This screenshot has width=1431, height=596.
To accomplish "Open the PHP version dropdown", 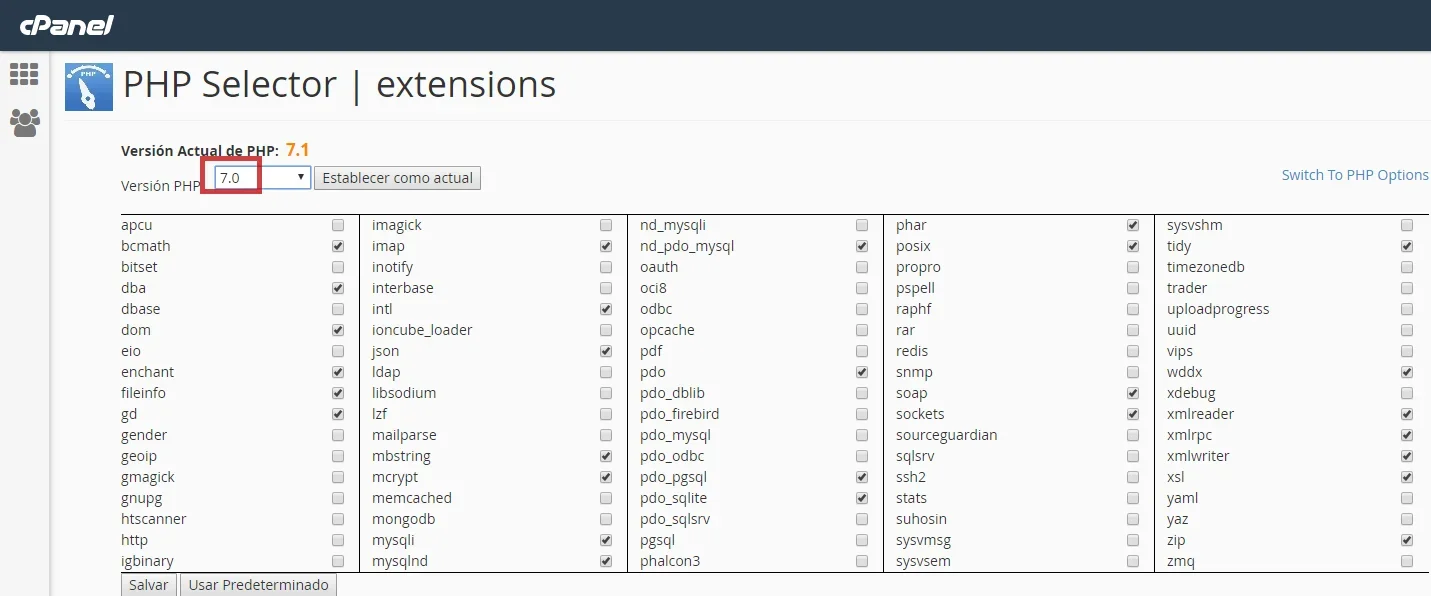I will coord(263,178).
